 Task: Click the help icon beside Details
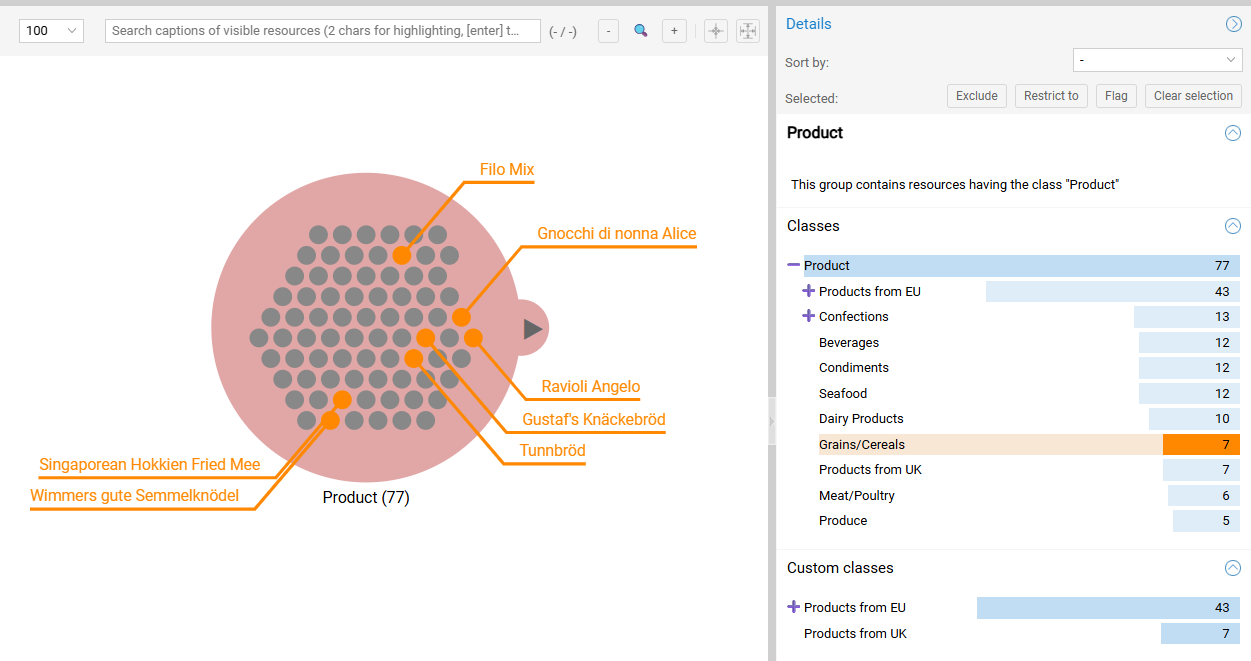[x=1233, y=24]
